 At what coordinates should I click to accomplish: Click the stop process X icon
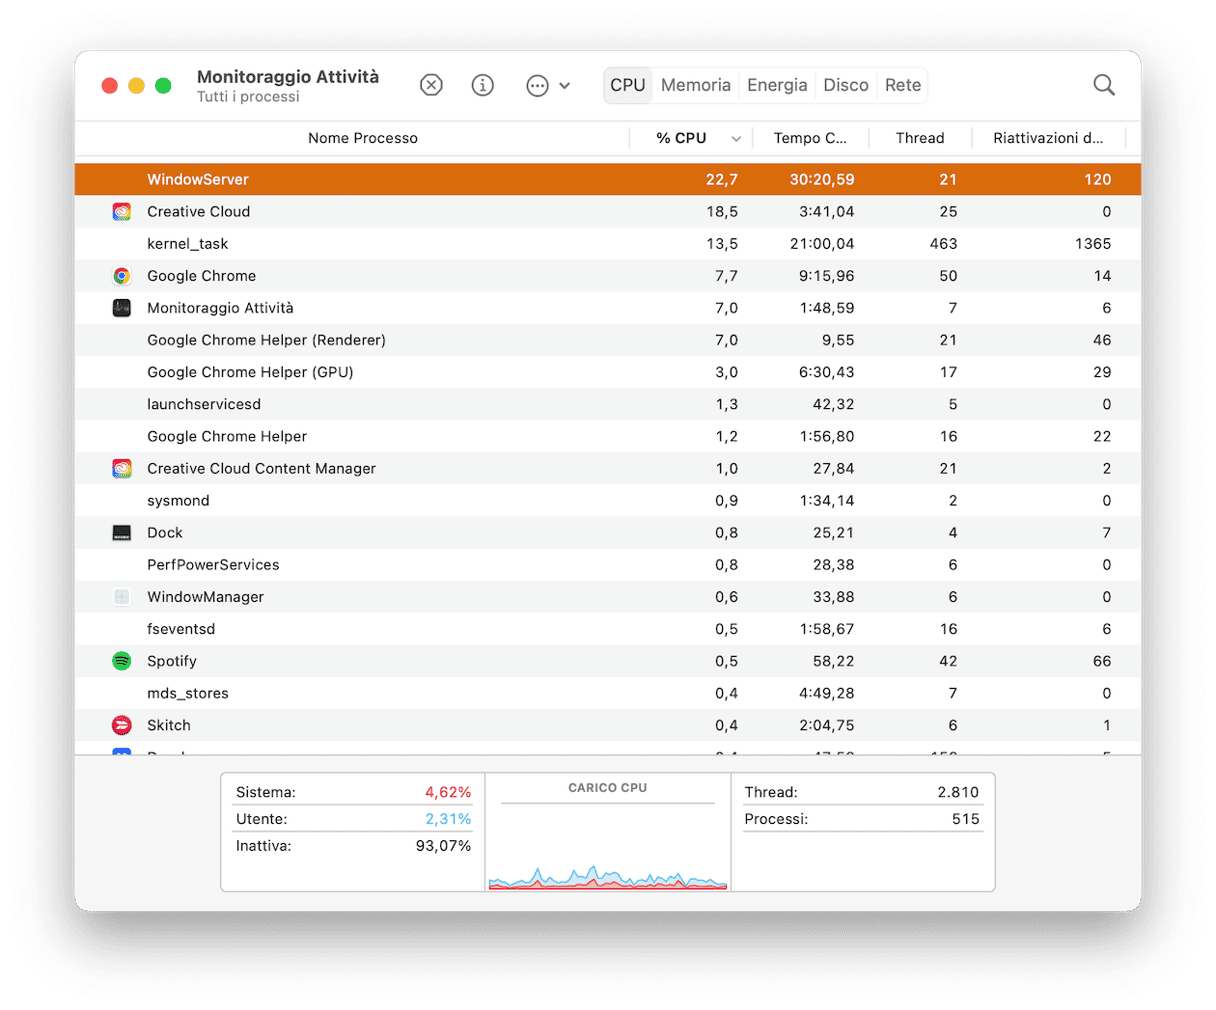[x=431, y=85]
